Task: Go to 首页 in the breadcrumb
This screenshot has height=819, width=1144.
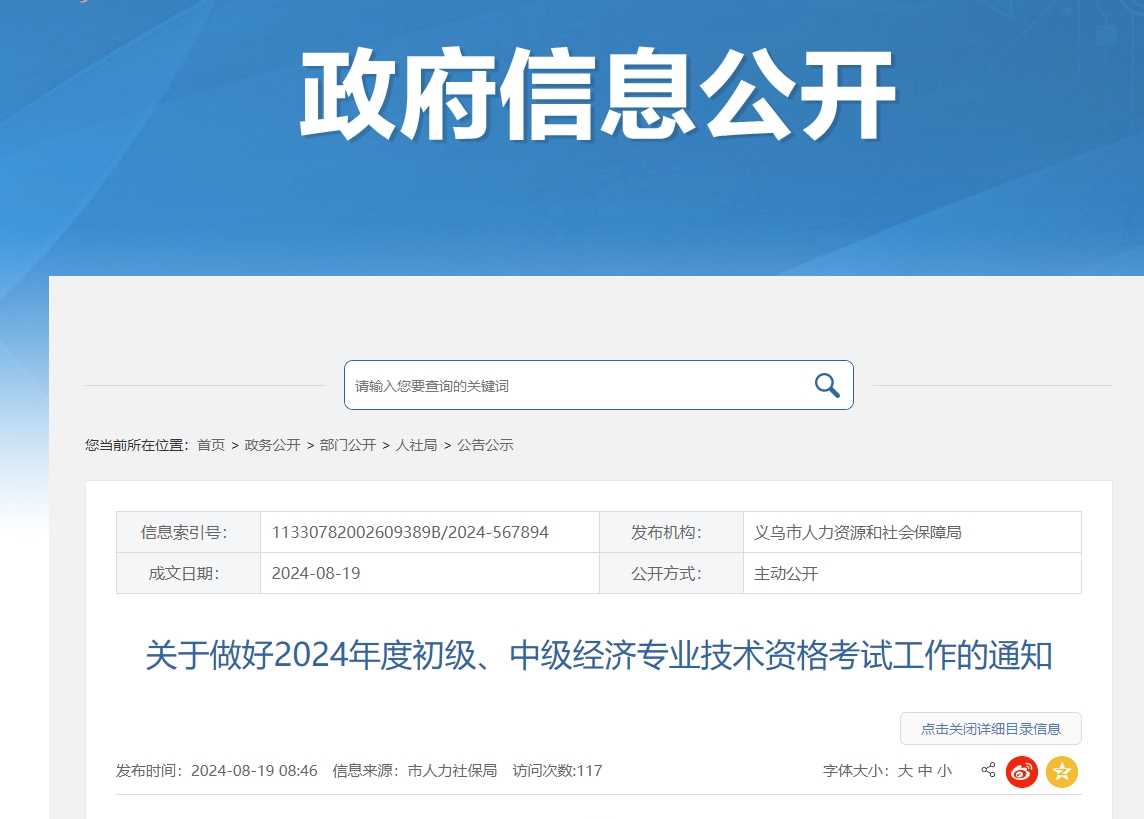Action: pos(211,445)
